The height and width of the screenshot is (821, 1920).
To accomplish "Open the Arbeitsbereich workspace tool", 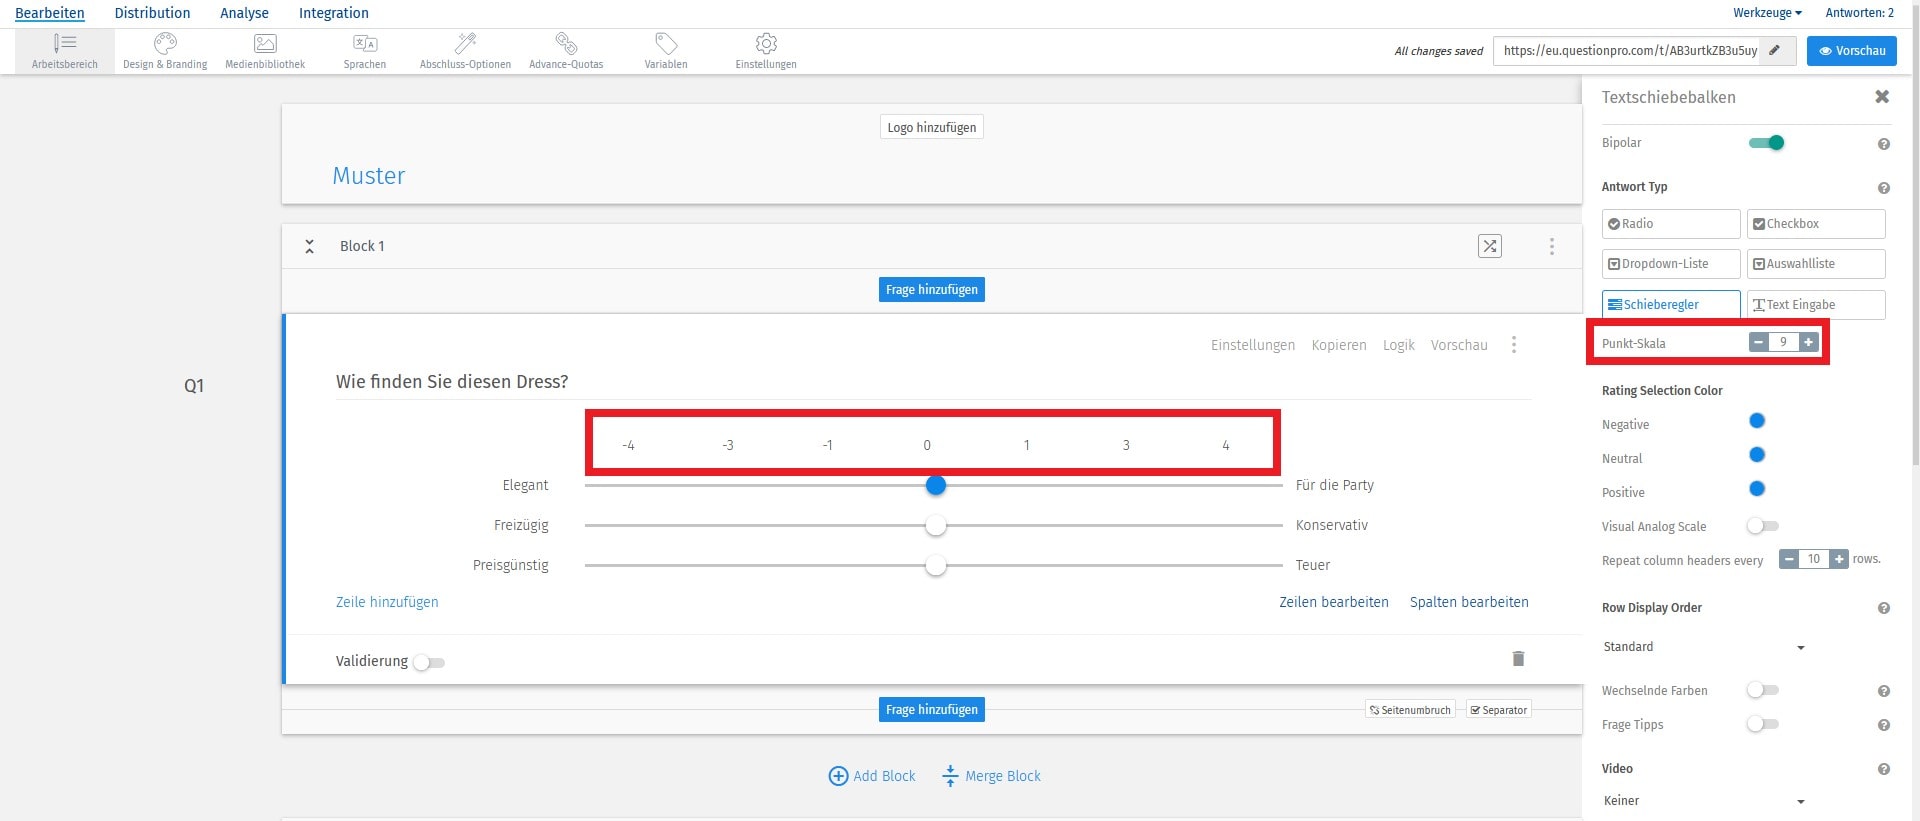I will click(65, 51).
